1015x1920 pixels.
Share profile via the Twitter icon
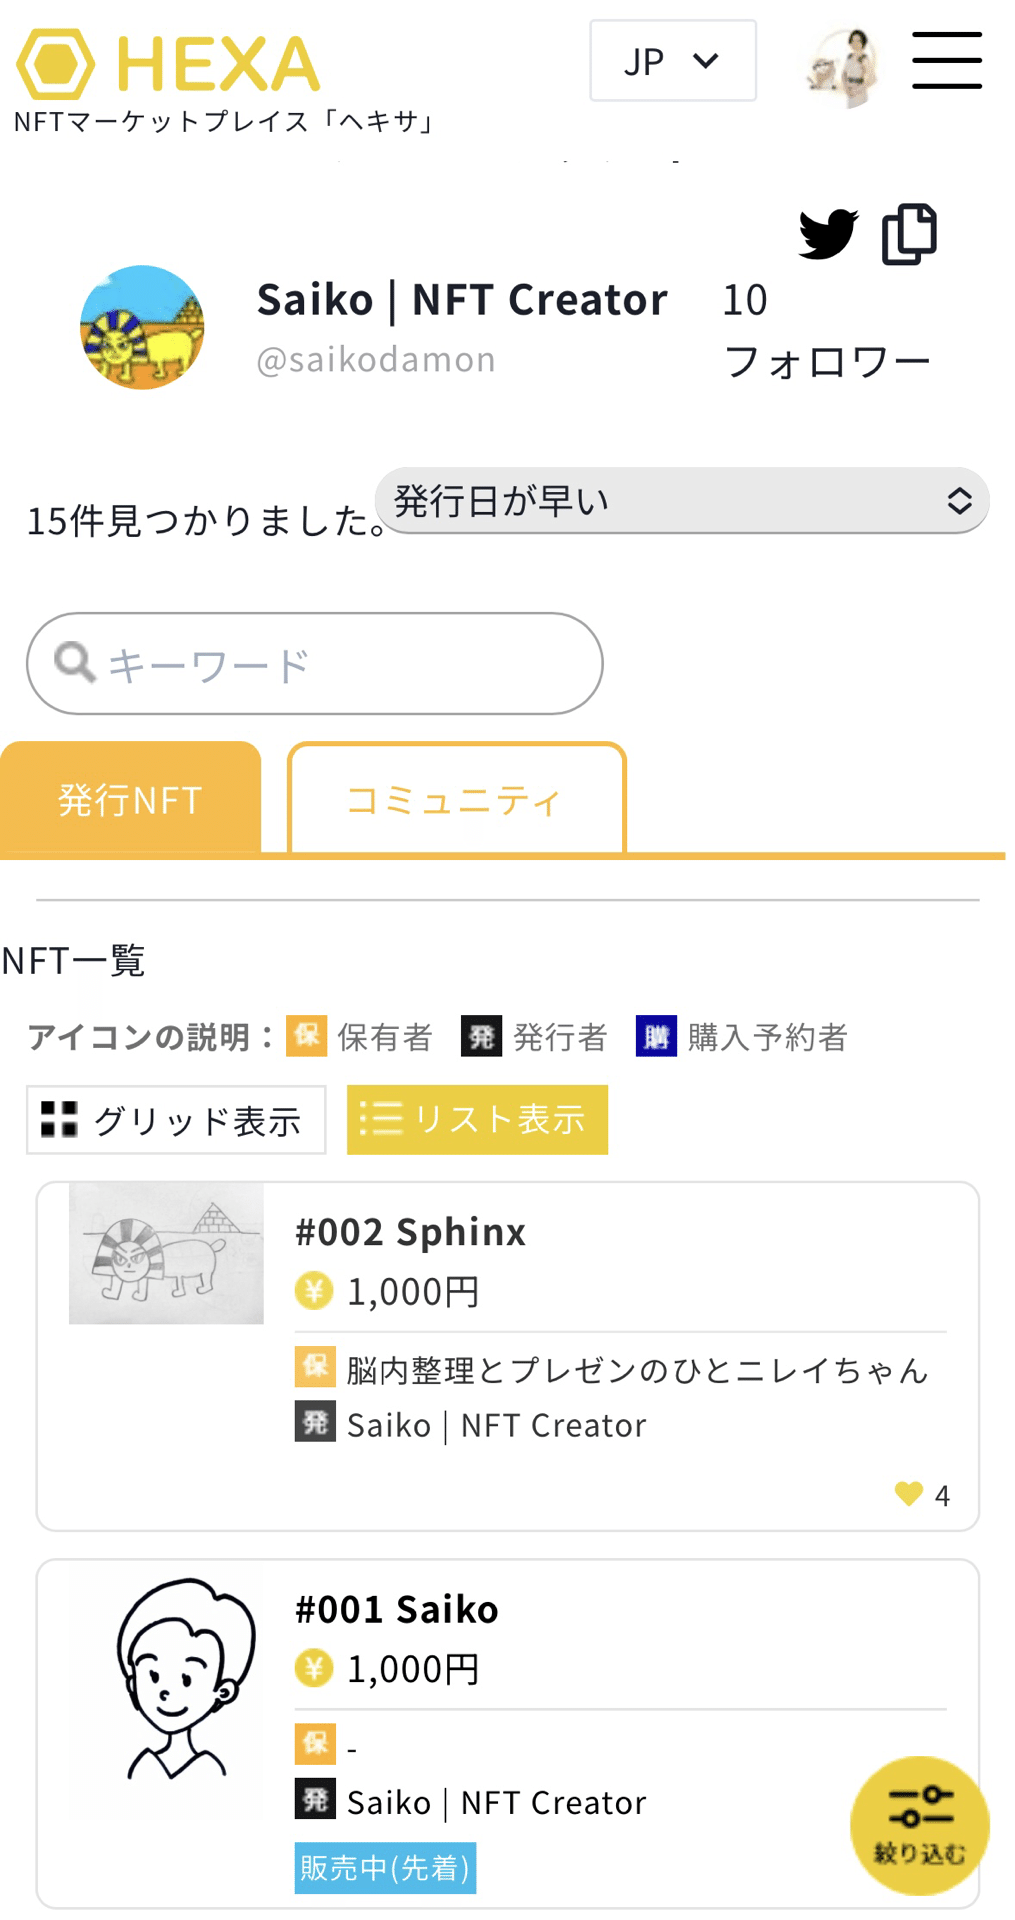(826, 232)
